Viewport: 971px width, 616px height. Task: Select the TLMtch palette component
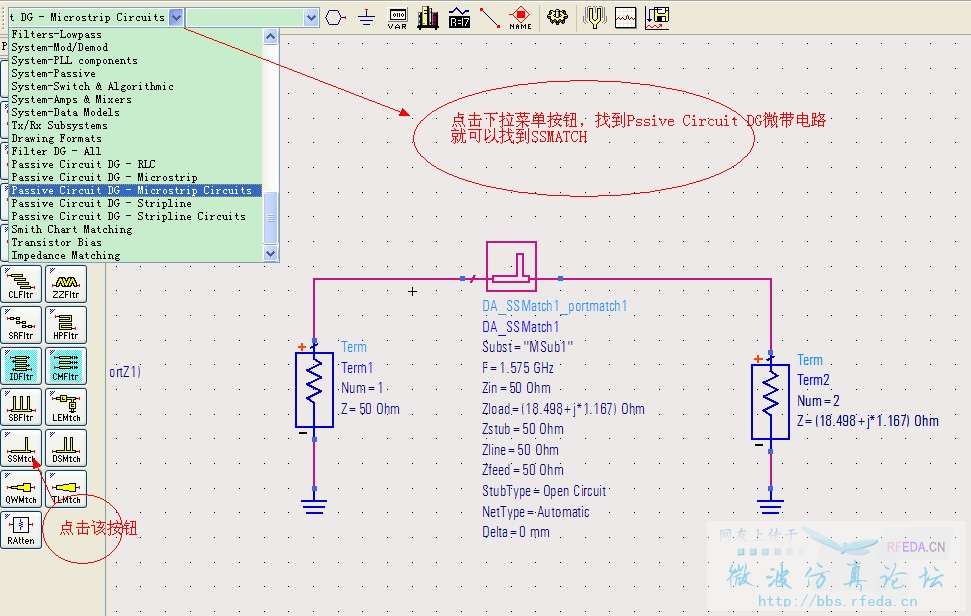(x=66, y=488)
